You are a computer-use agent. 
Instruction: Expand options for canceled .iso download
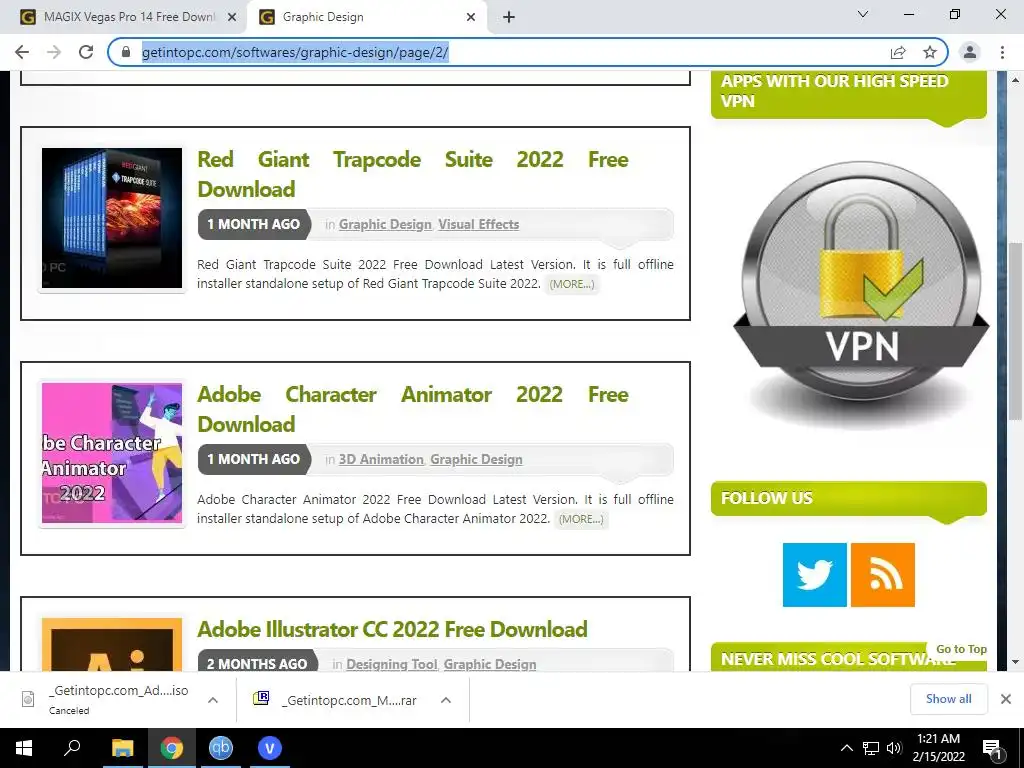[213, 700]
